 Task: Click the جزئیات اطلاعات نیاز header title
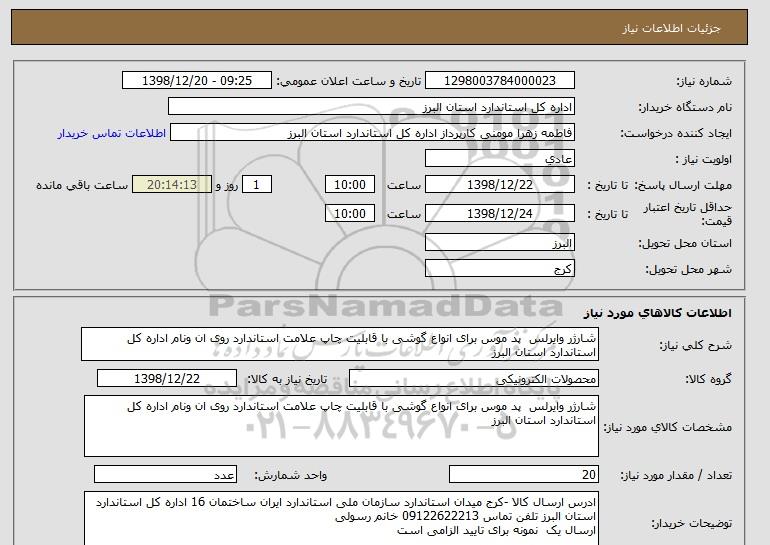tap(671, 27)
